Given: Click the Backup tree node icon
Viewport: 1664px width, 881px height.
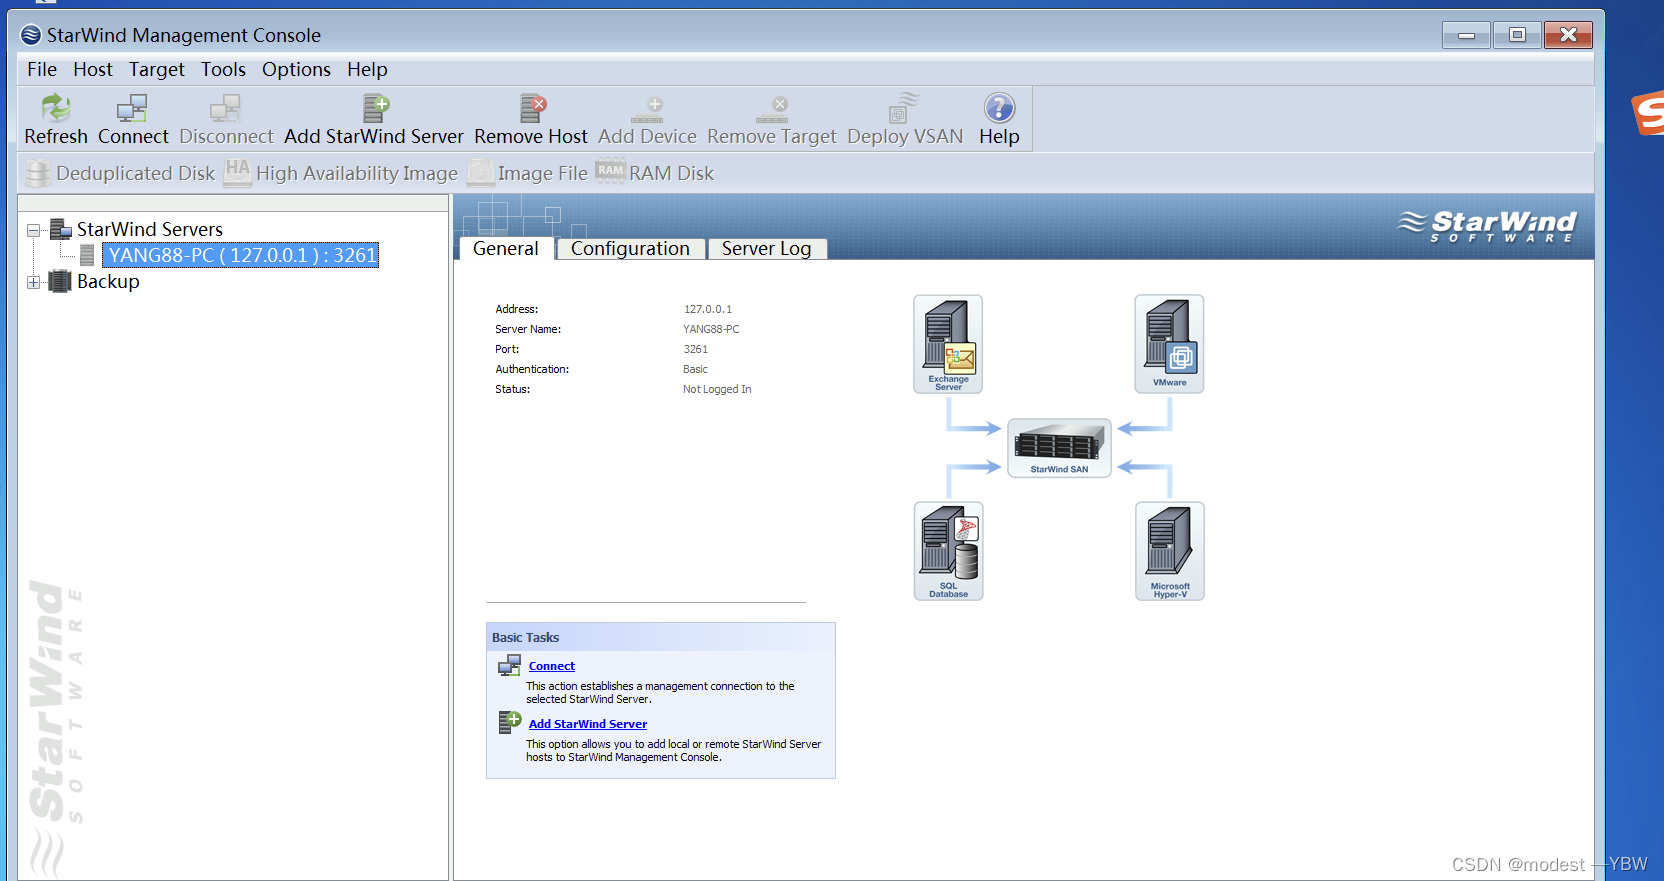Looking at the screenshot, I should pyautogui.click(x=60, y=281).
